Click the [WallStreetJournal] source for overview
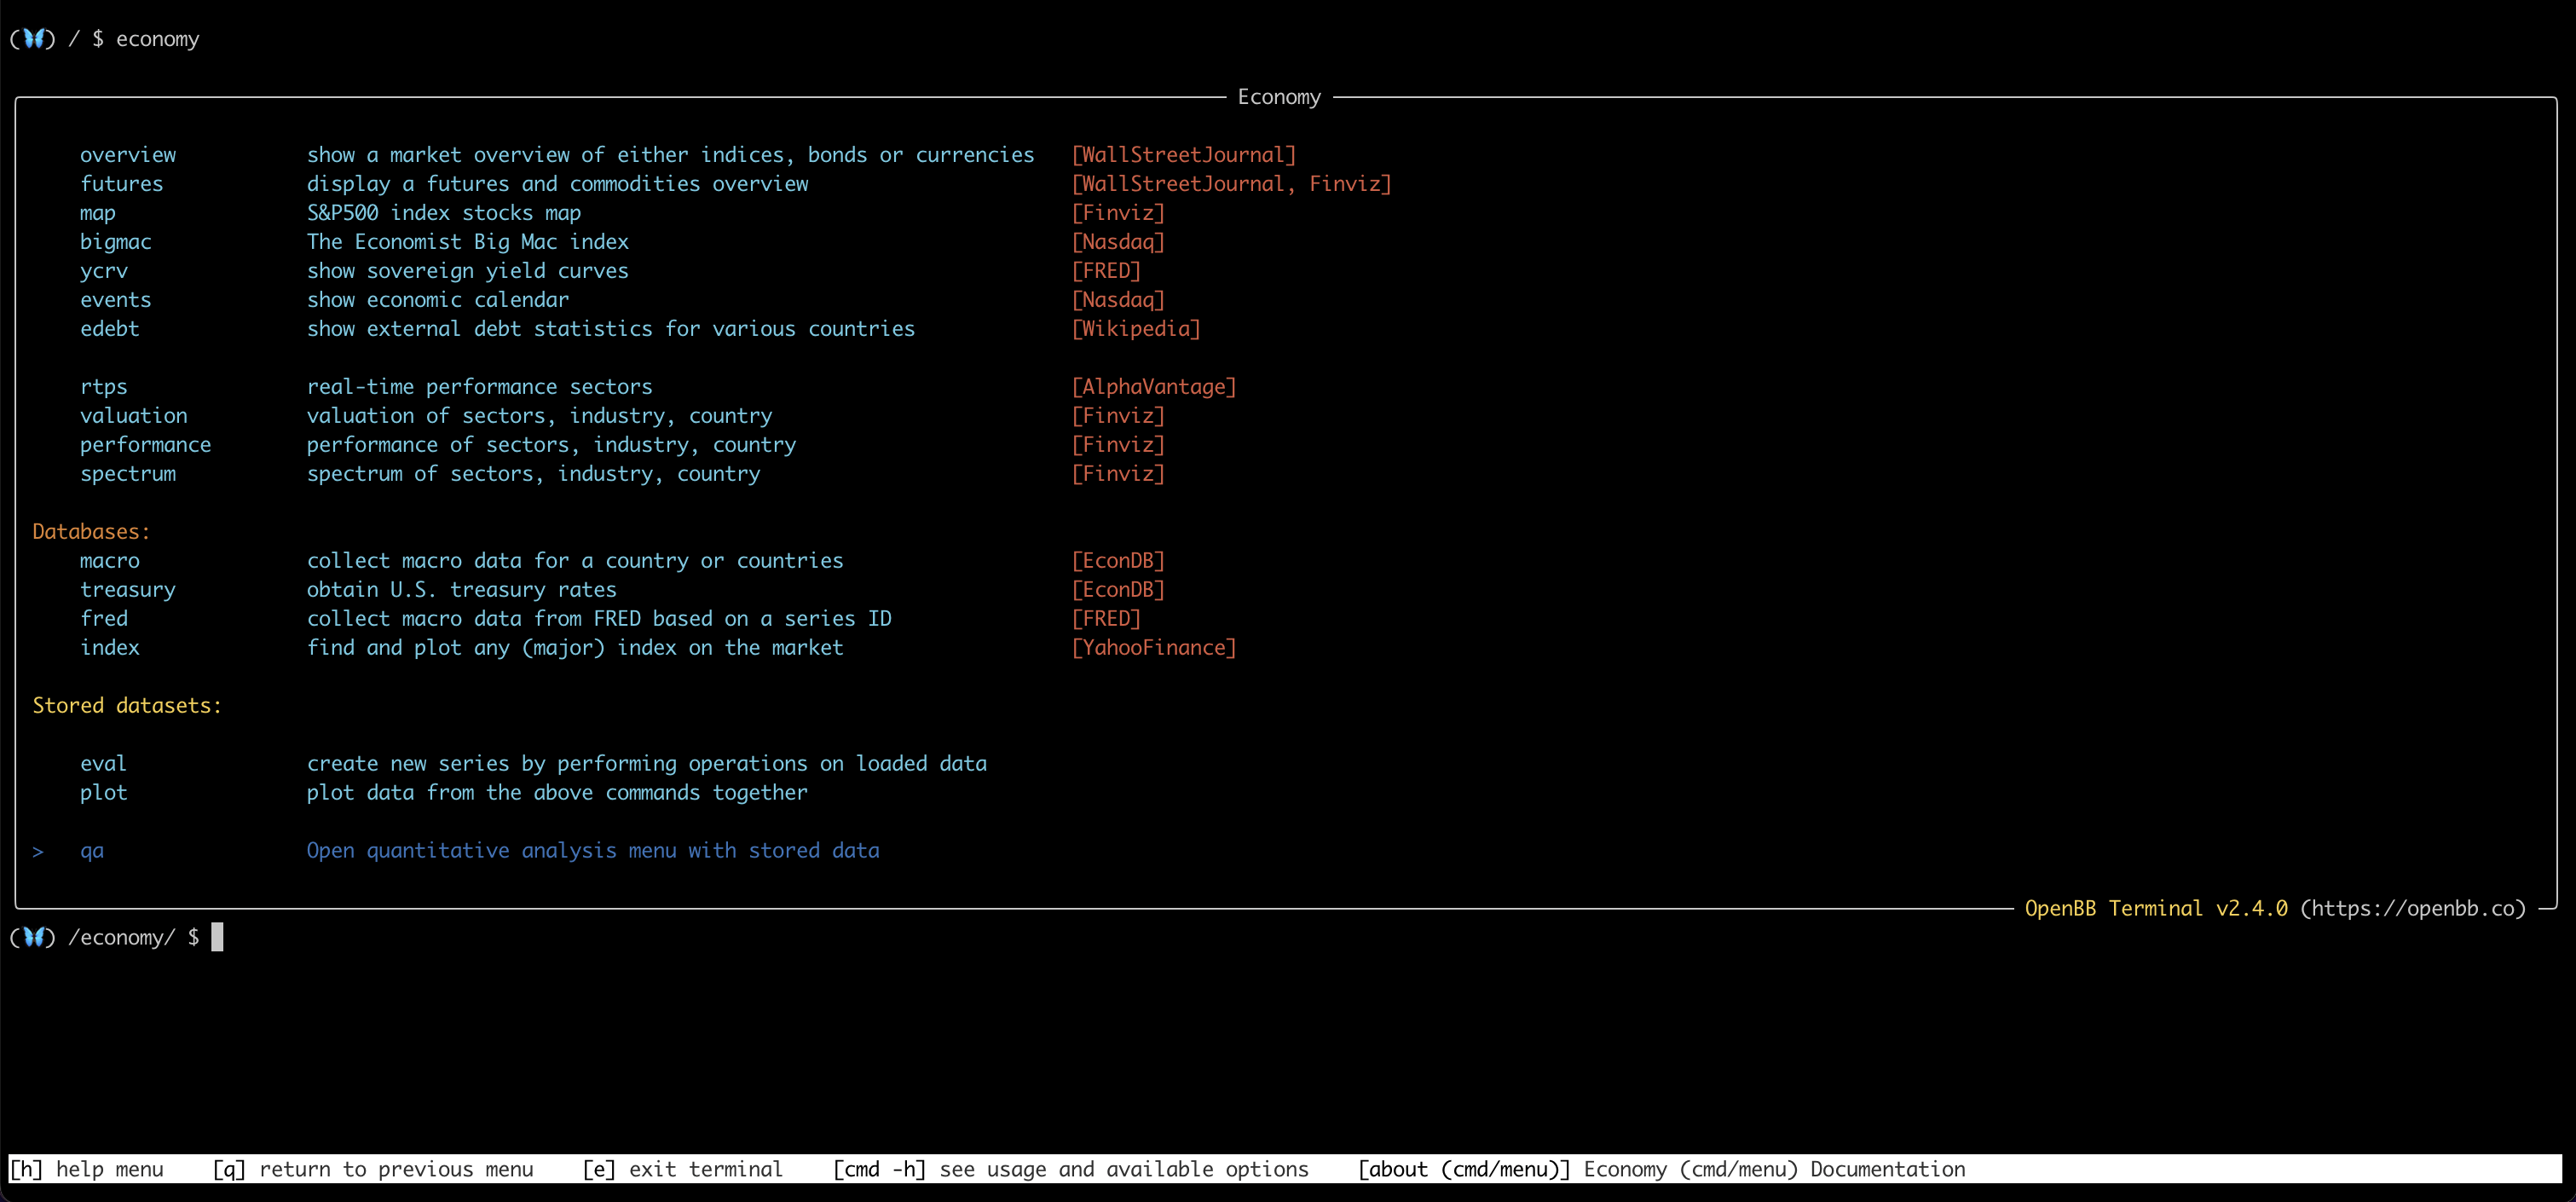The width and height of the screenshot is (2576, 1202). click(1184, 155)
